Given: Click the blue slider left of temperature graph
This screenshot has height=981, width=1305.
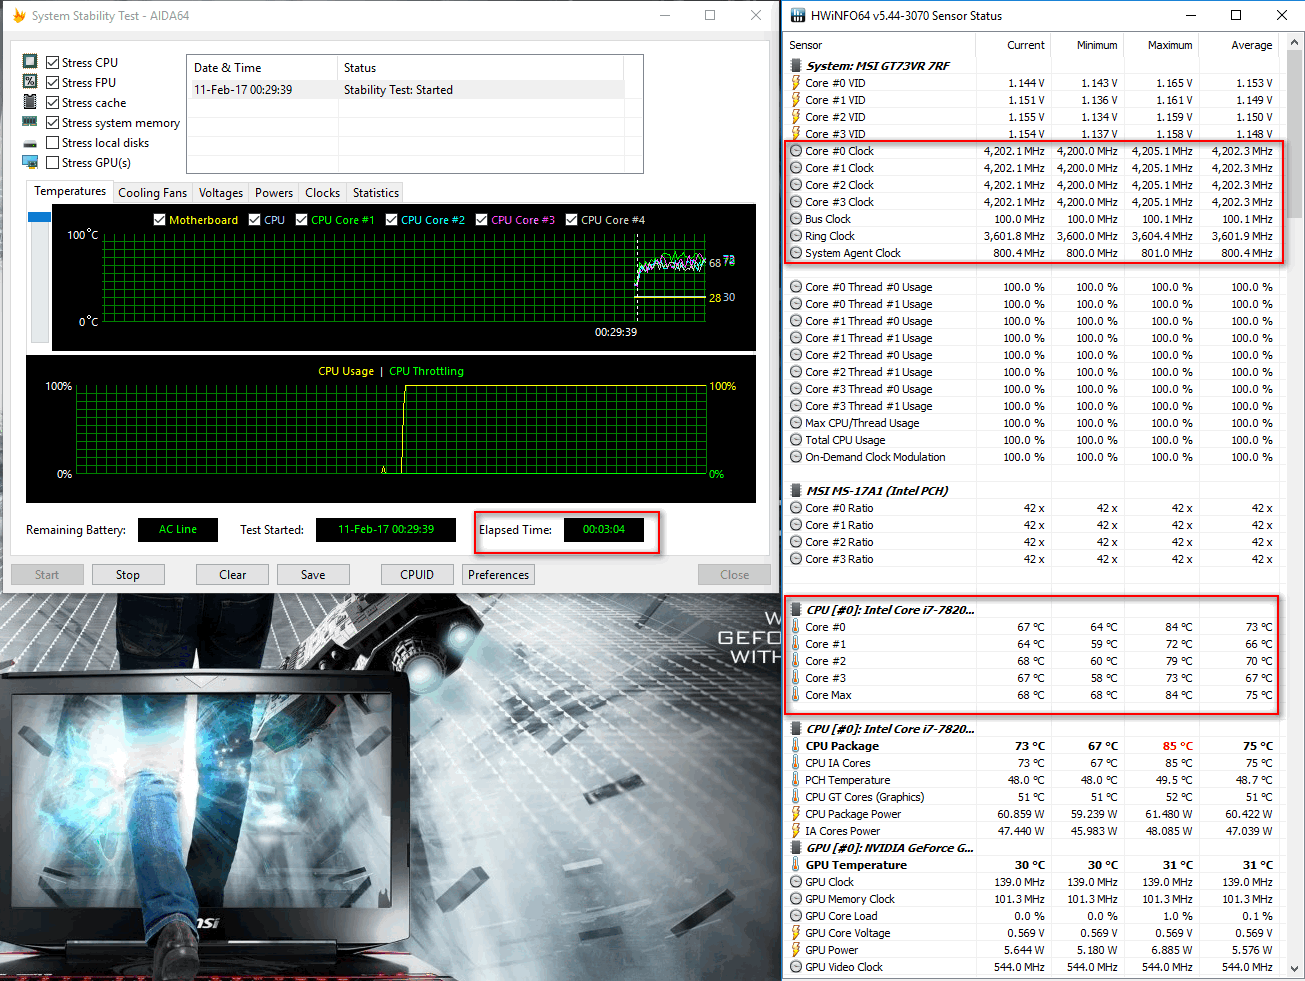Looking at the screenshot, I should point(39,217).
